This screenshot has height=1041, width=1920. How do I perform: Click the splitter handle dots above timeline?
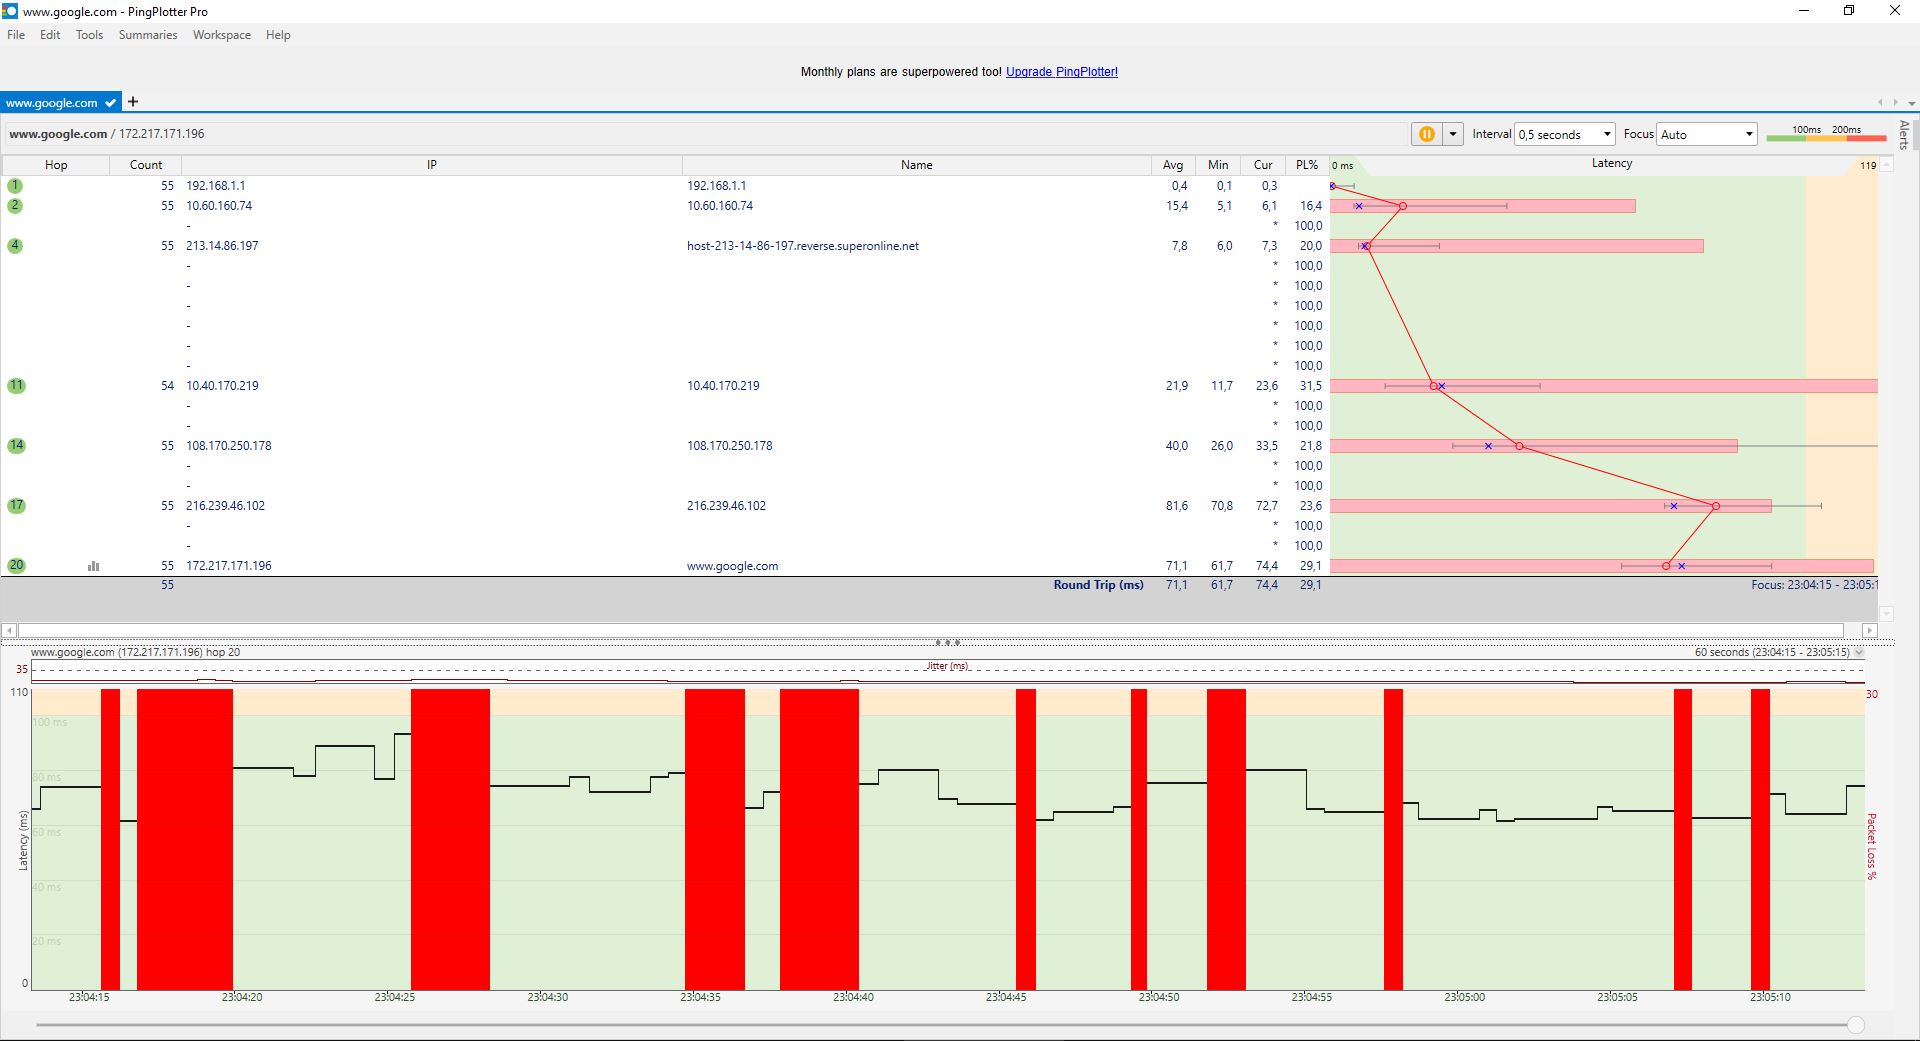point(947,642)
